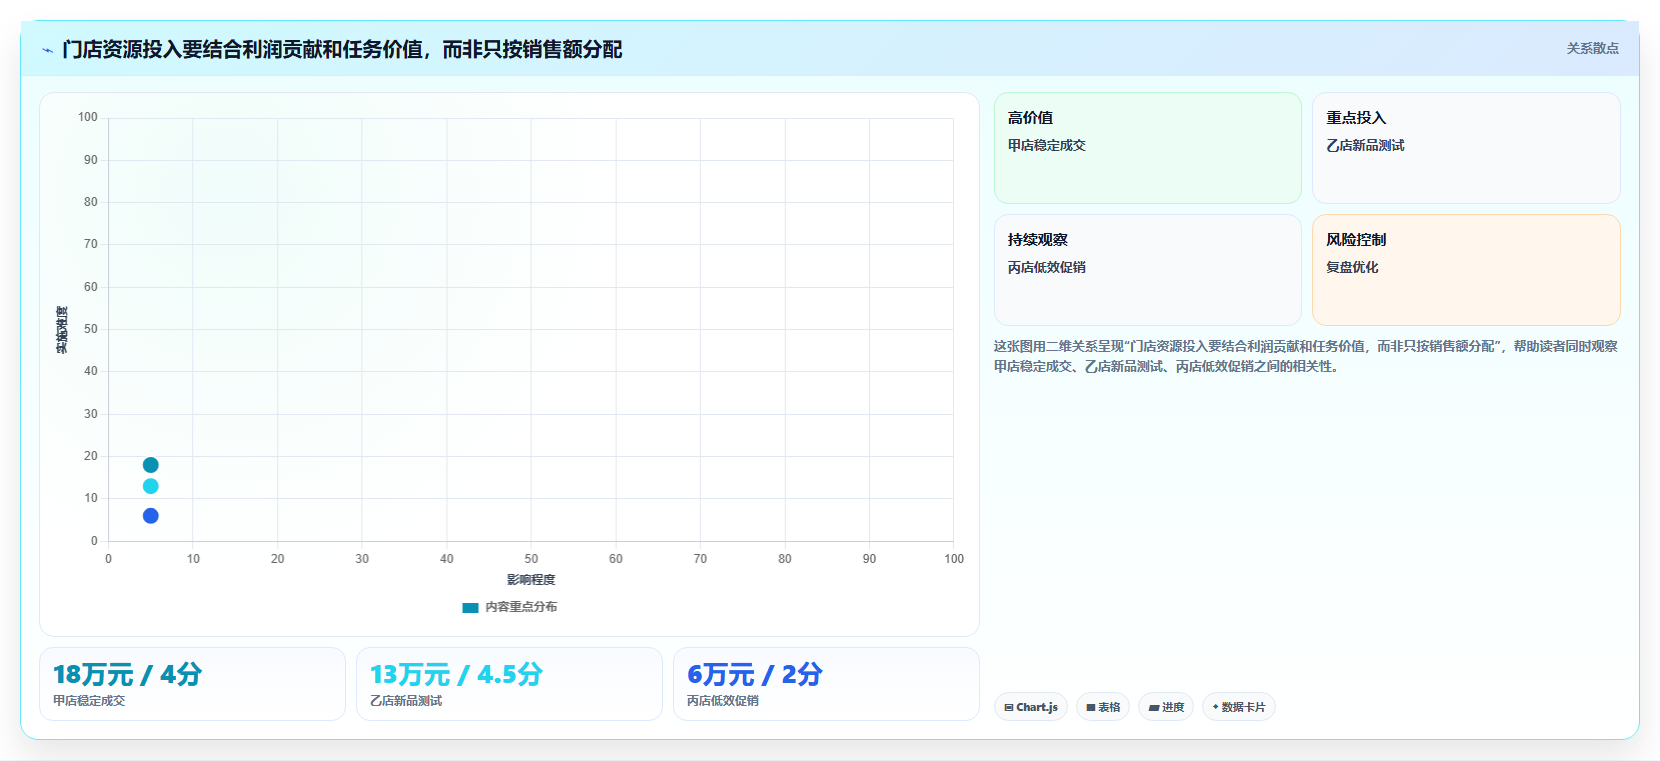Screen dimensions: 1660x761
Task: Click the dark teal scatter point near 18
Action: click(x=151, y=465)
